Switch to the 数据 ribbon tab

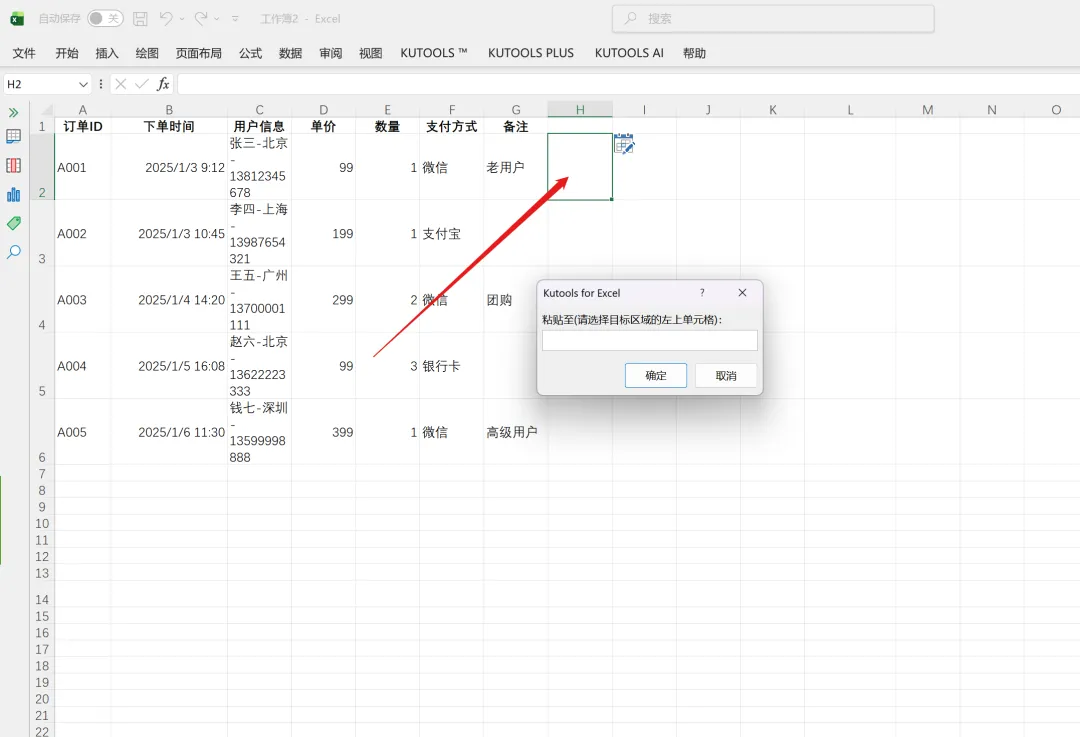click(290, 53)
